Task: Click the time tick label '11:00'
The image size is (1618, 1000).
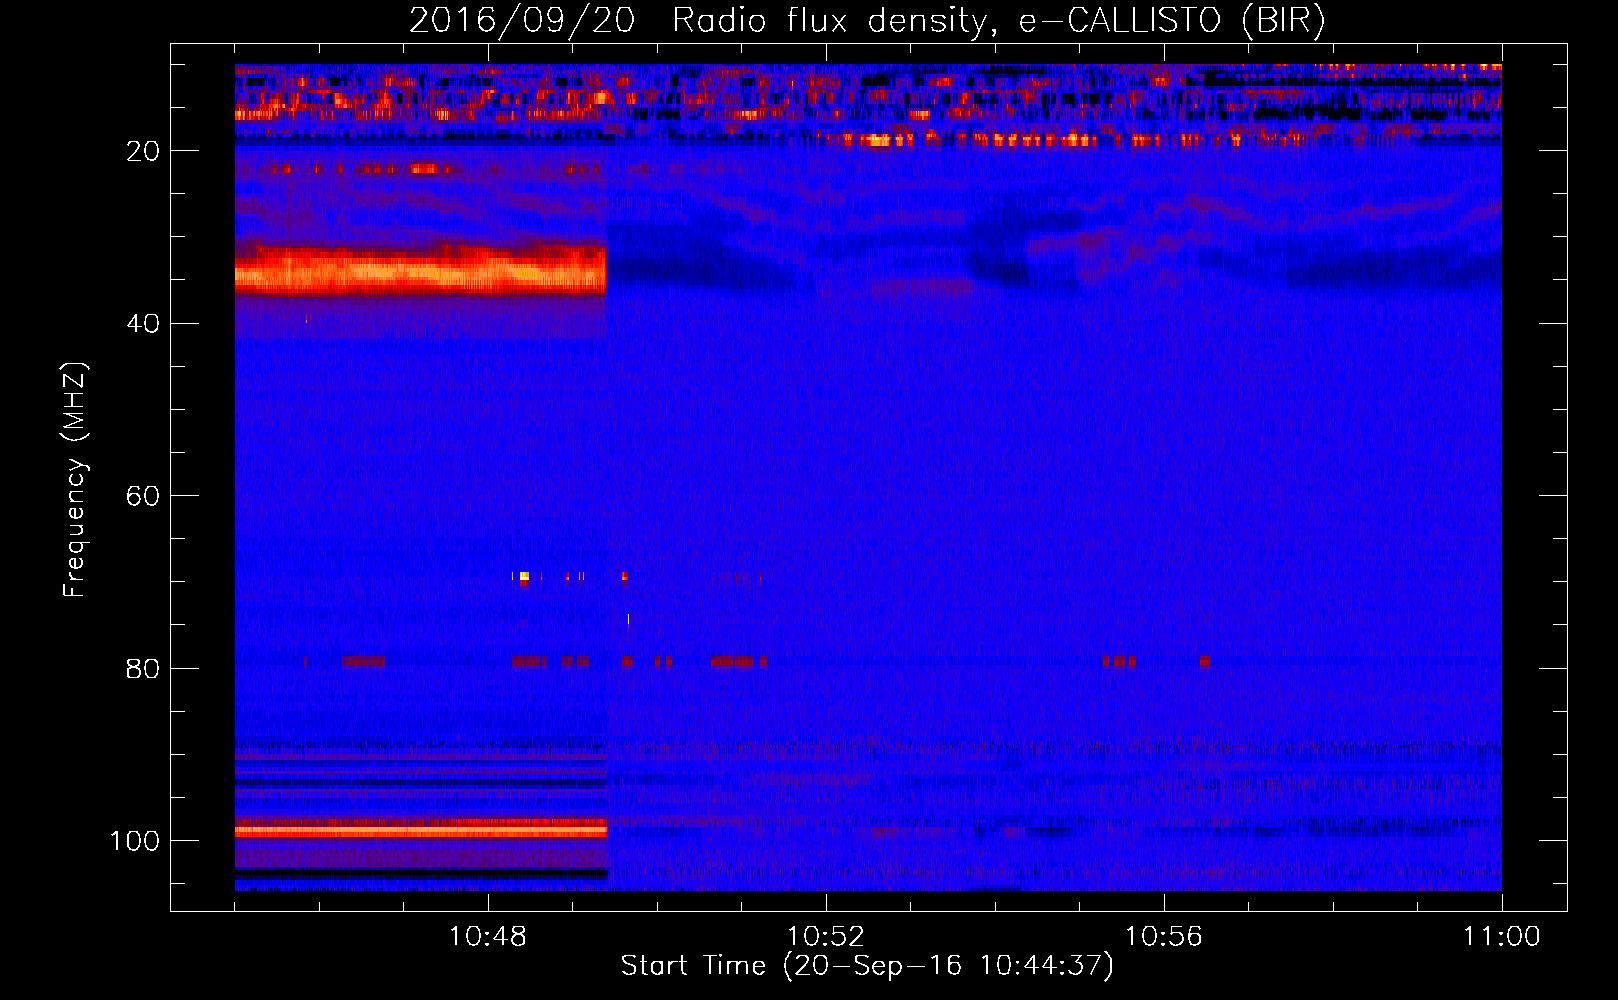Action: pos(1502,937)
